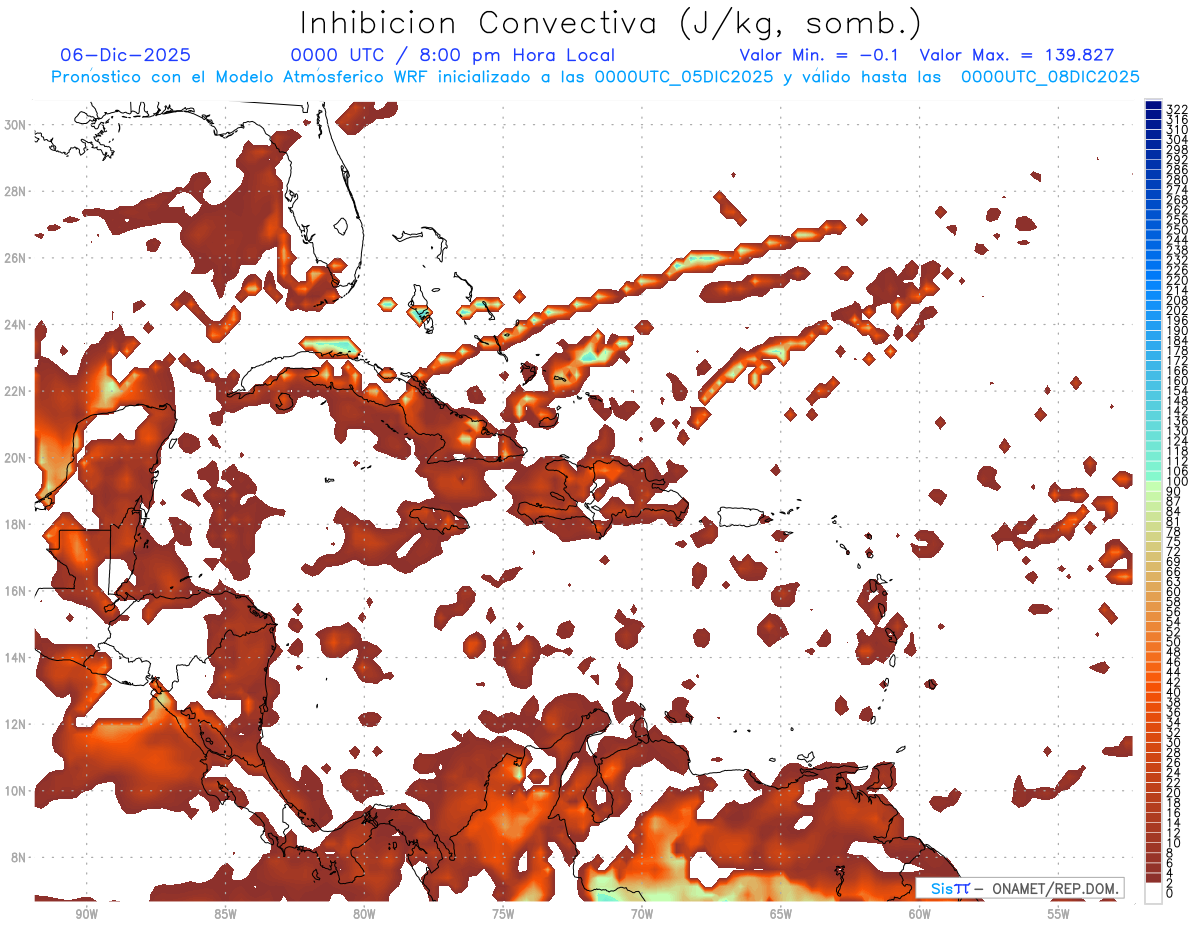This screenshot has height=927, width=1200.
Task: Click the darkest blue 322 colorbar swatch
Action: pyautogui.click(x=1153, y=105)
